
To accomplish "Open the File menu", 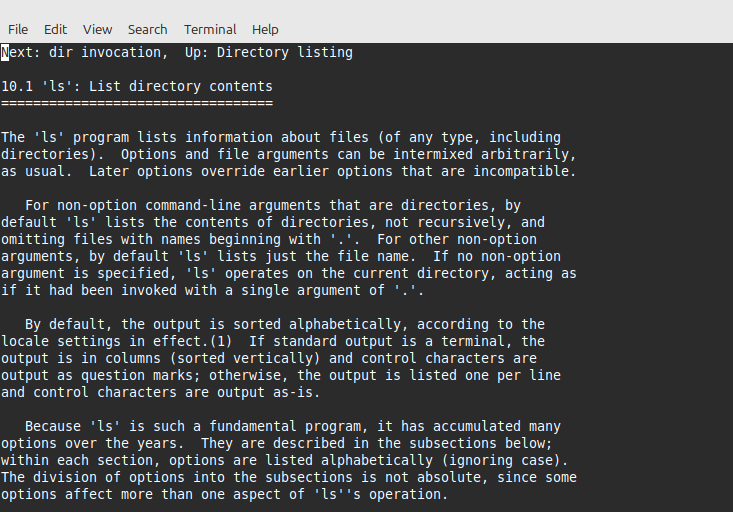I will click(18, 29).
